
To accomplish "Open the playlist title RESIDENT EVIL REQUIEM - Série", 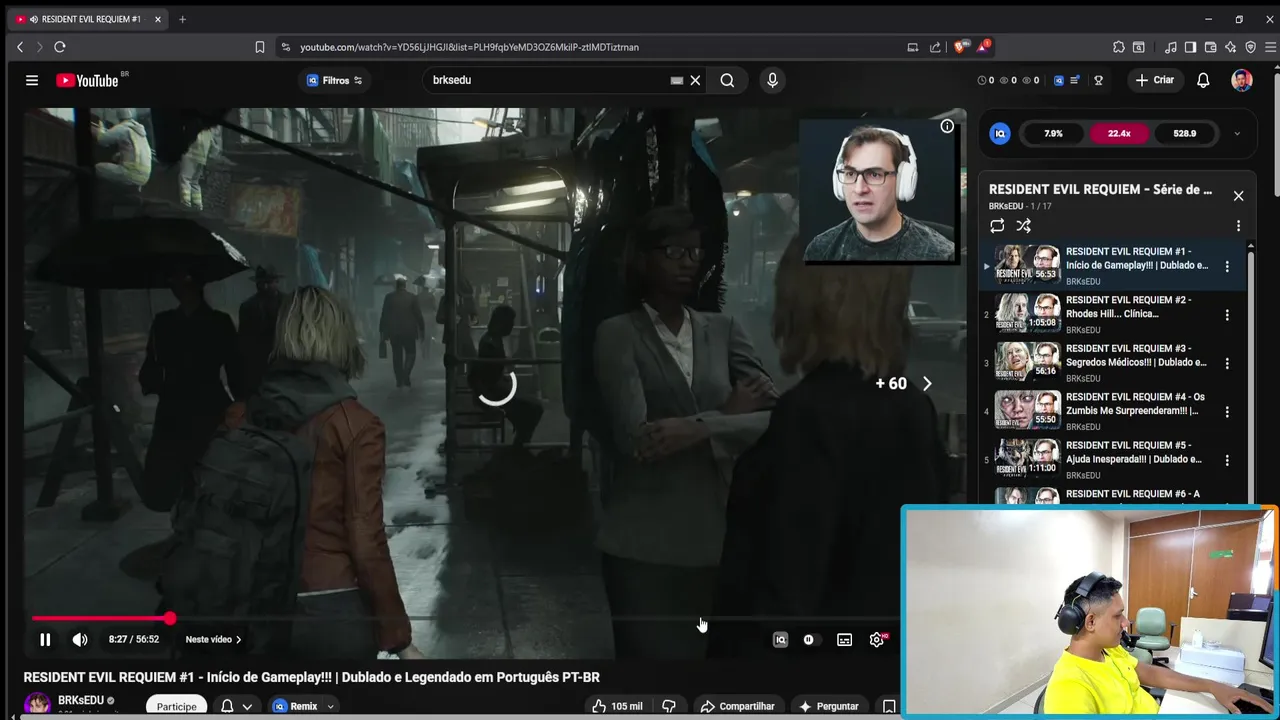I will [x=1100, y=189].
